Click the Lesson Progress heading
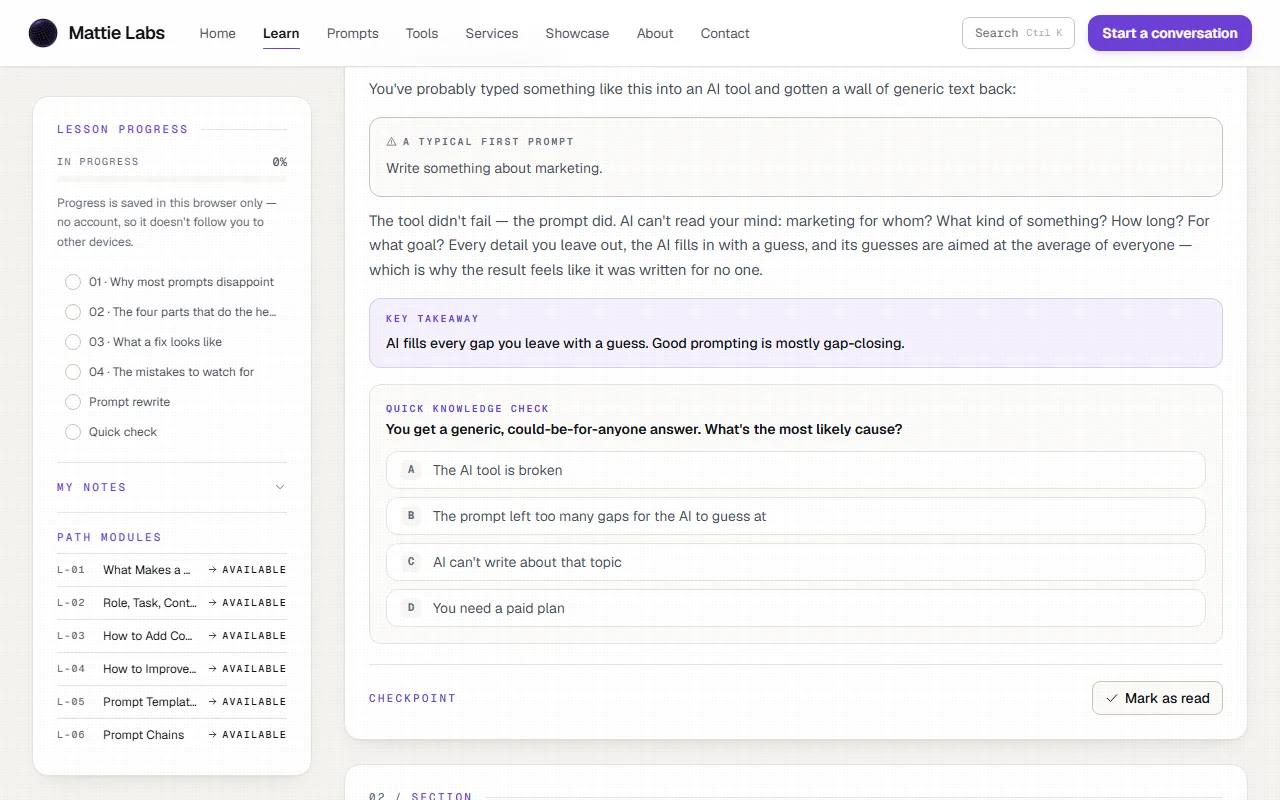 [x=122, y=129]
